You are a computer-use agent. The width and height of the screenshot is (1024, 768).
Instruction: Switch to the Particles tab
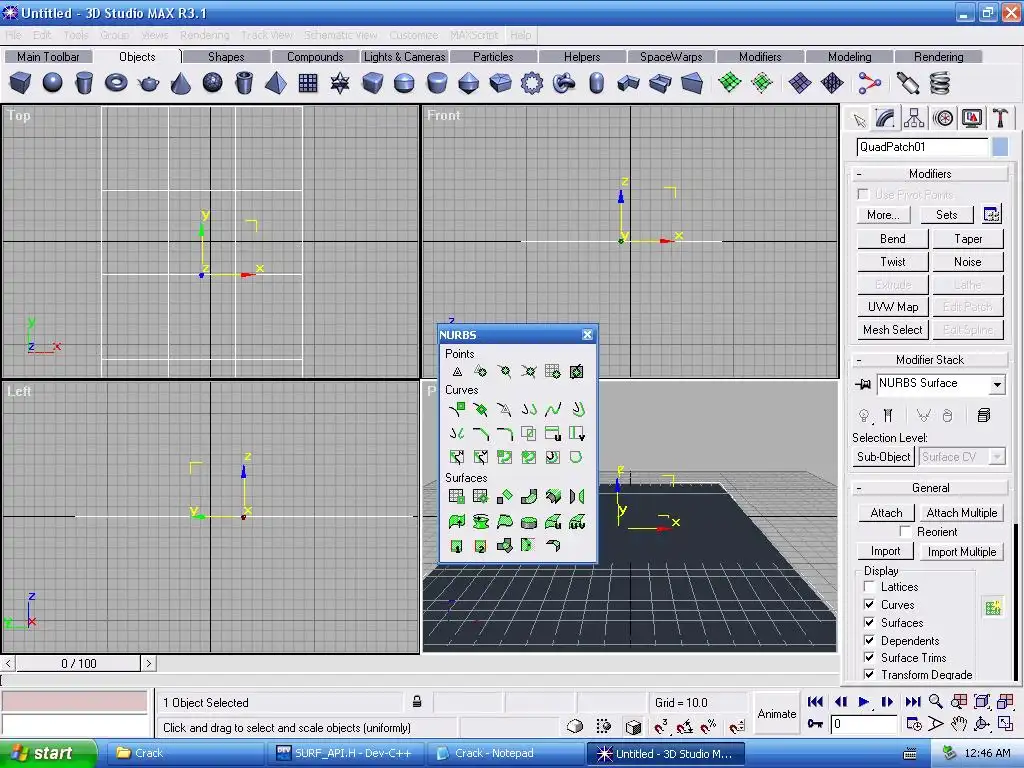click(x=493, y=57)
